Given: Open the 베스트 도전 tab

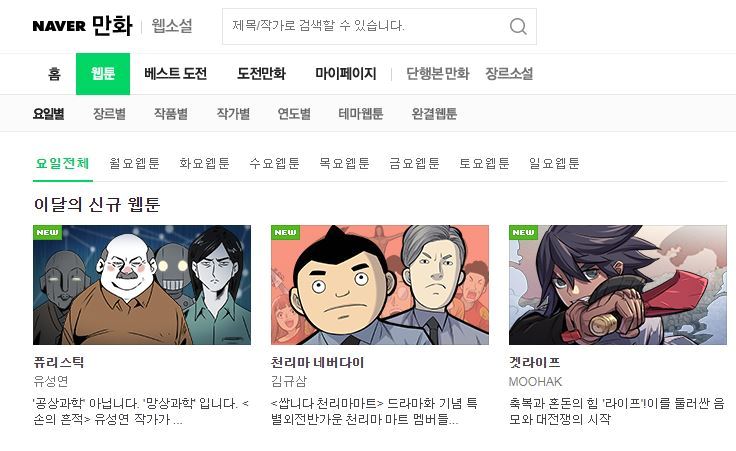Looking at the screenshot, I should [x=176, y=74].
